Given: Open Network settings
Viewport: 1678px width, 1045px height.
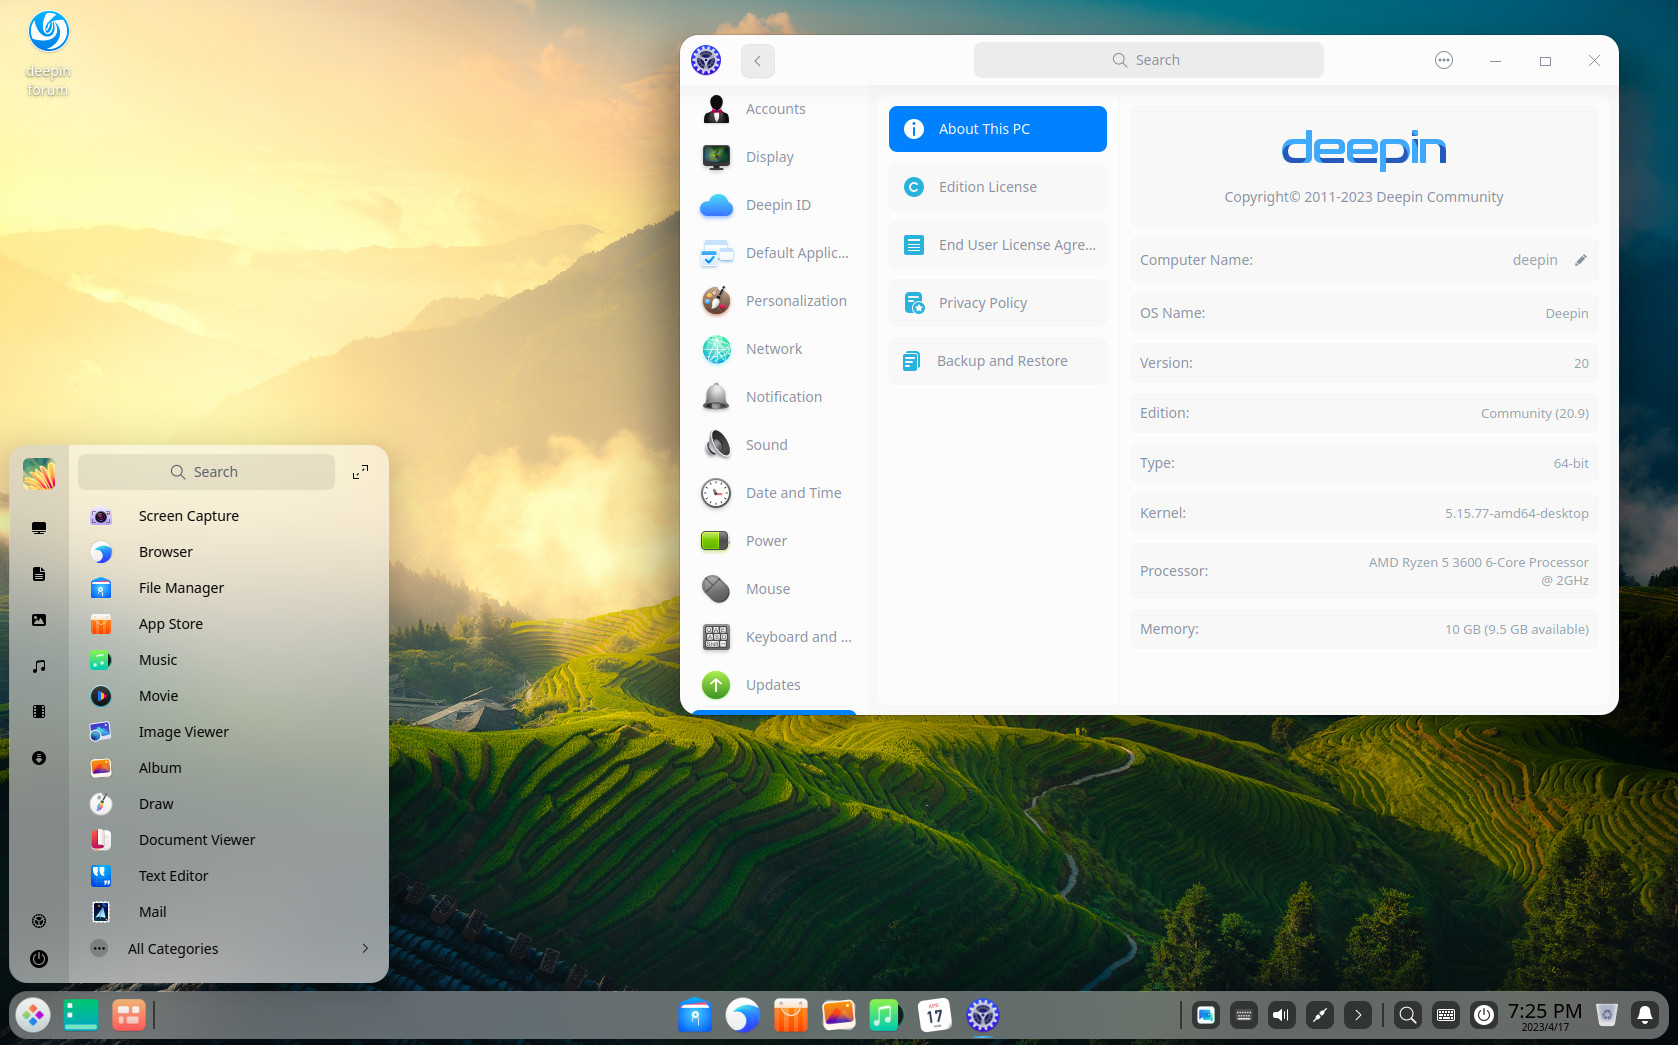Looking at the screenshot, I should tap(774, 349).
